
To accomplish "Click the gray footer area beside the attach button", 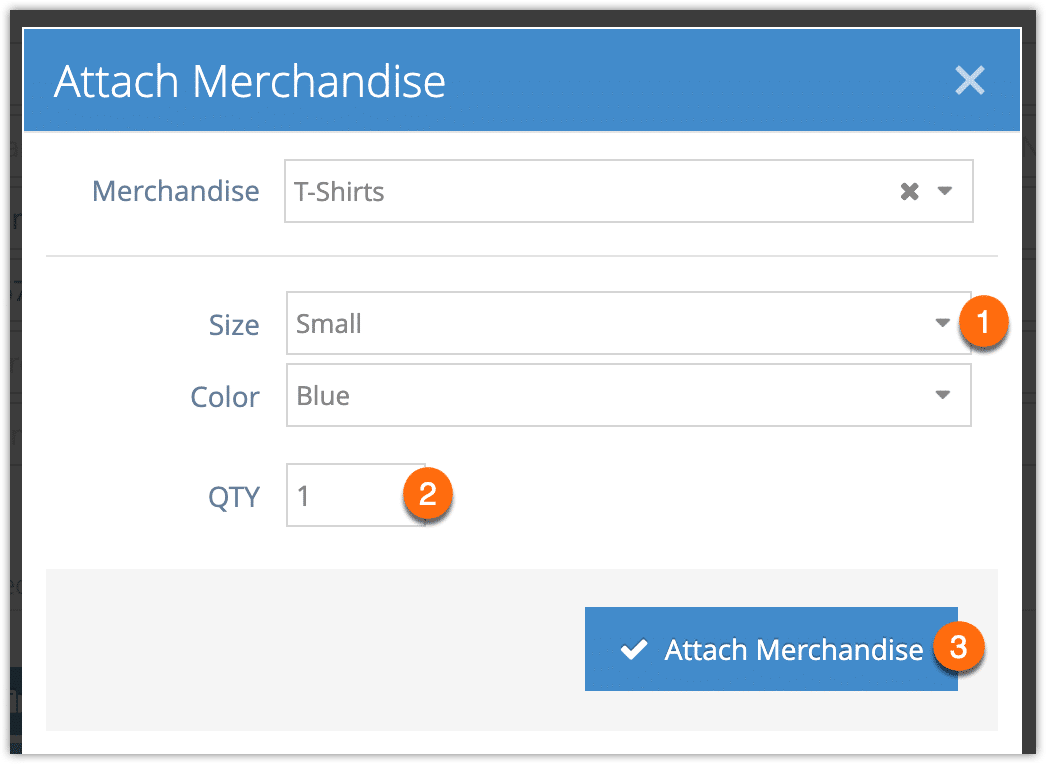I will [315, 649].
